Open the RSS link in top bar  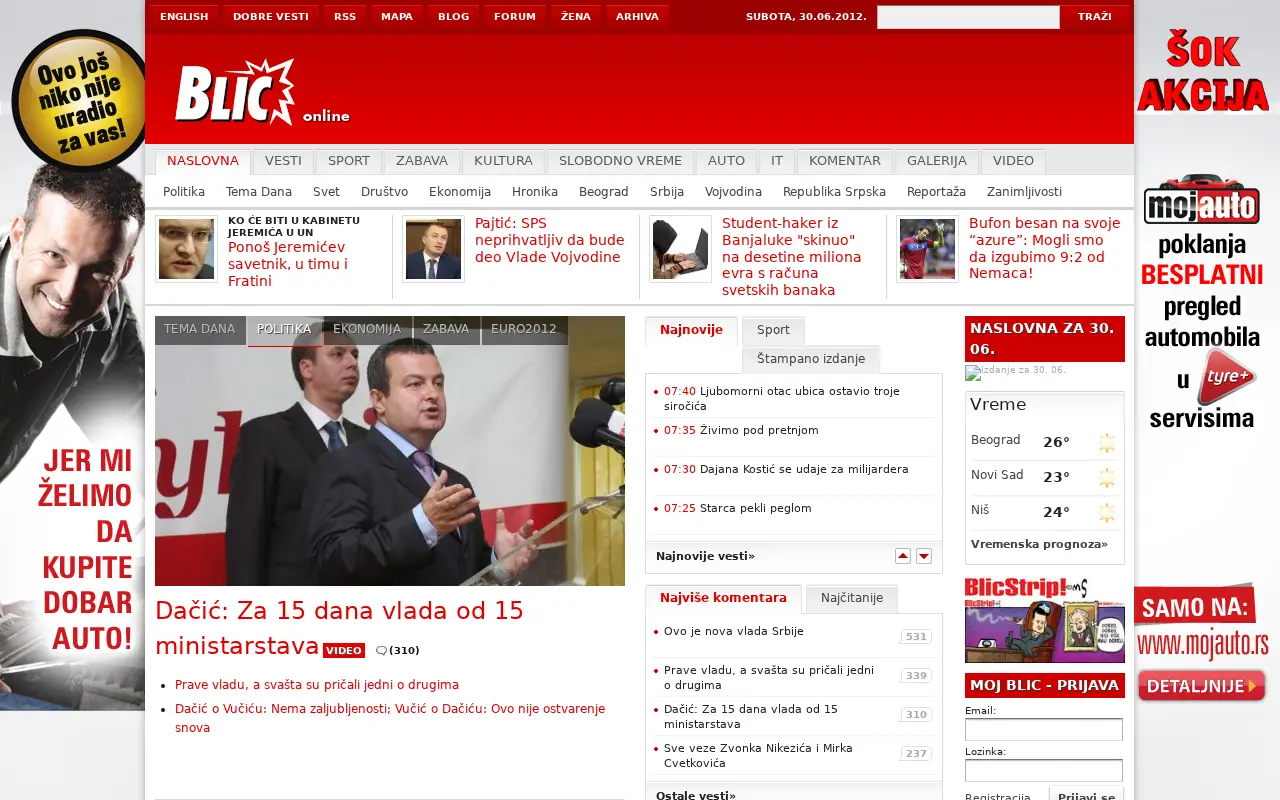click(345, 17)
